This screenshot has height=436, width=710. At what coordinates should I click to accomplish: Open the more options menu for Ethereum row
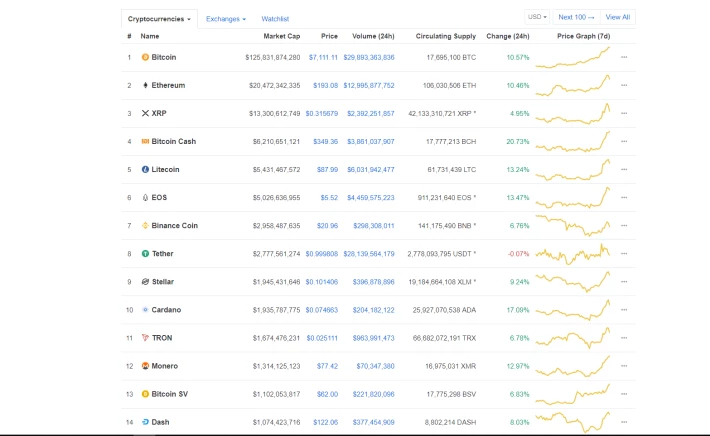click(624, 85)
